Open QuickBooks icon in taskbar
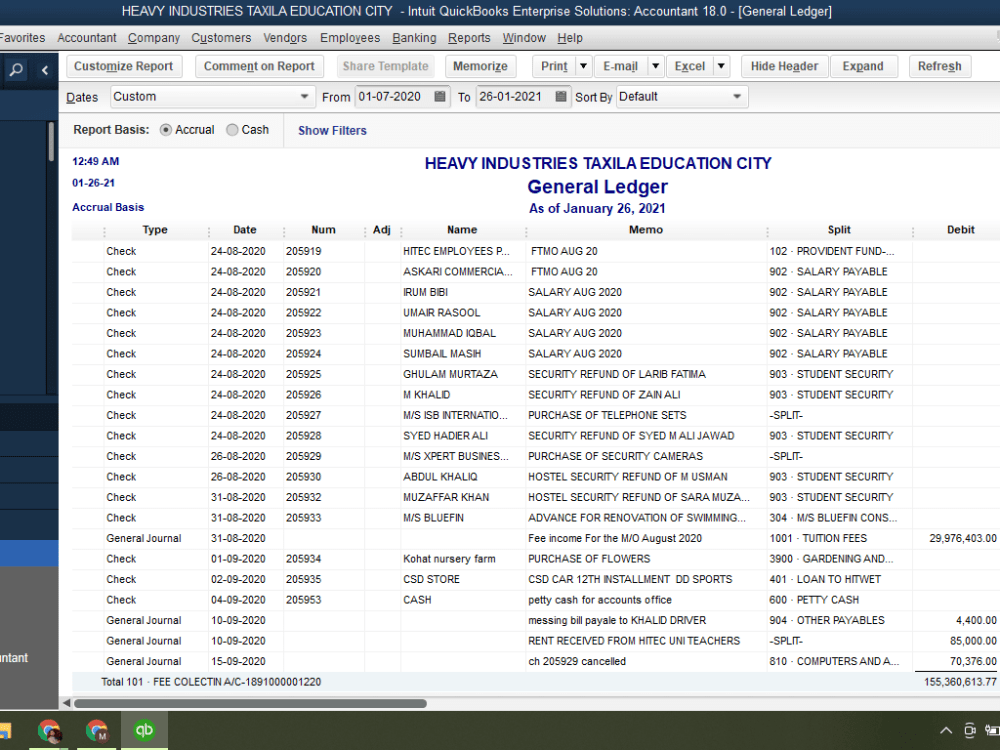 (144, 730)
